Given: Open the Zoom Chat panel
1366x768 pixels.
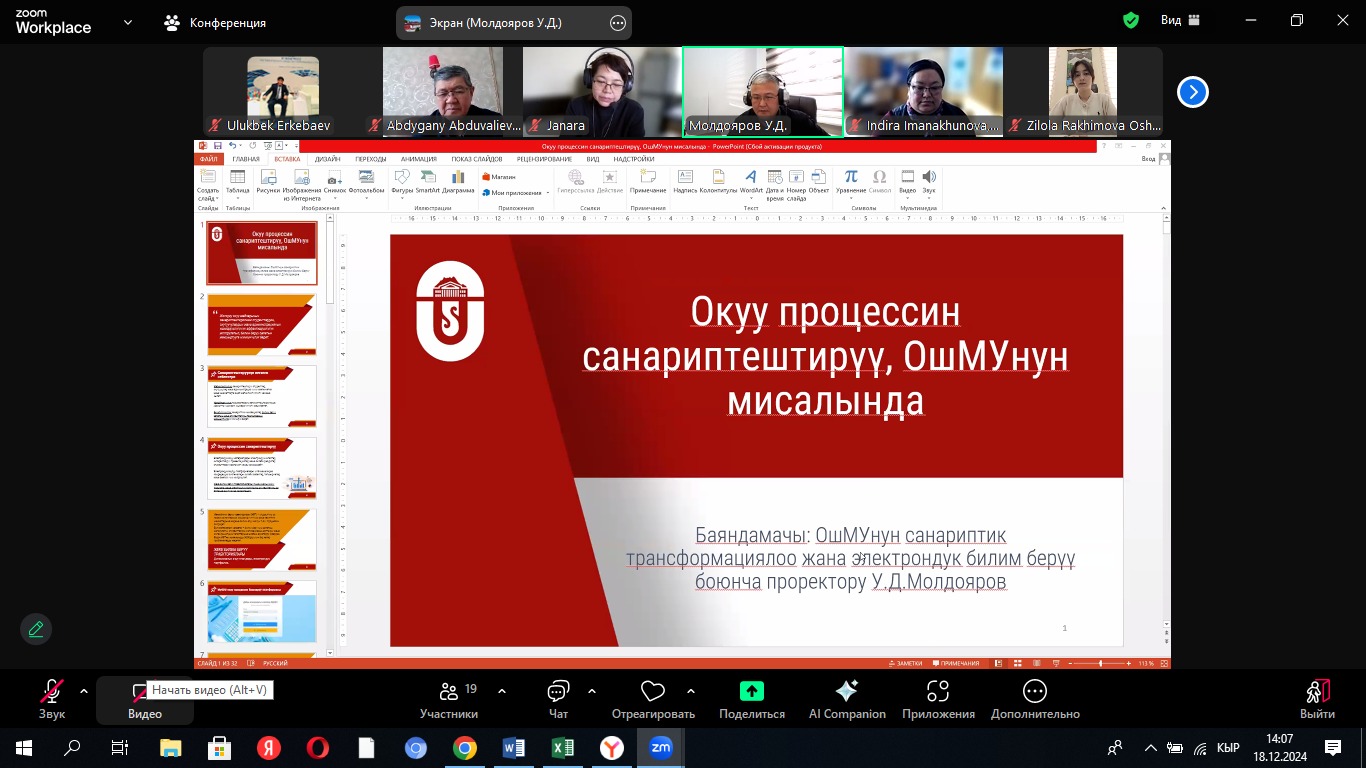Looking at the screenshot, I should click(x=558, y=692).
